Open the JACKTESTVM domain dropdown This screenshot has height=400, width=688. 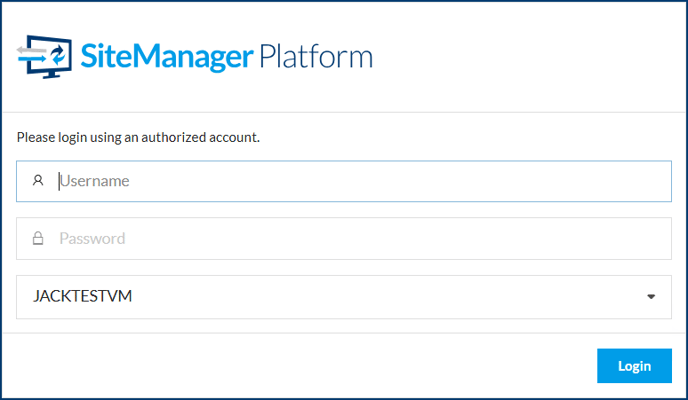344,297
